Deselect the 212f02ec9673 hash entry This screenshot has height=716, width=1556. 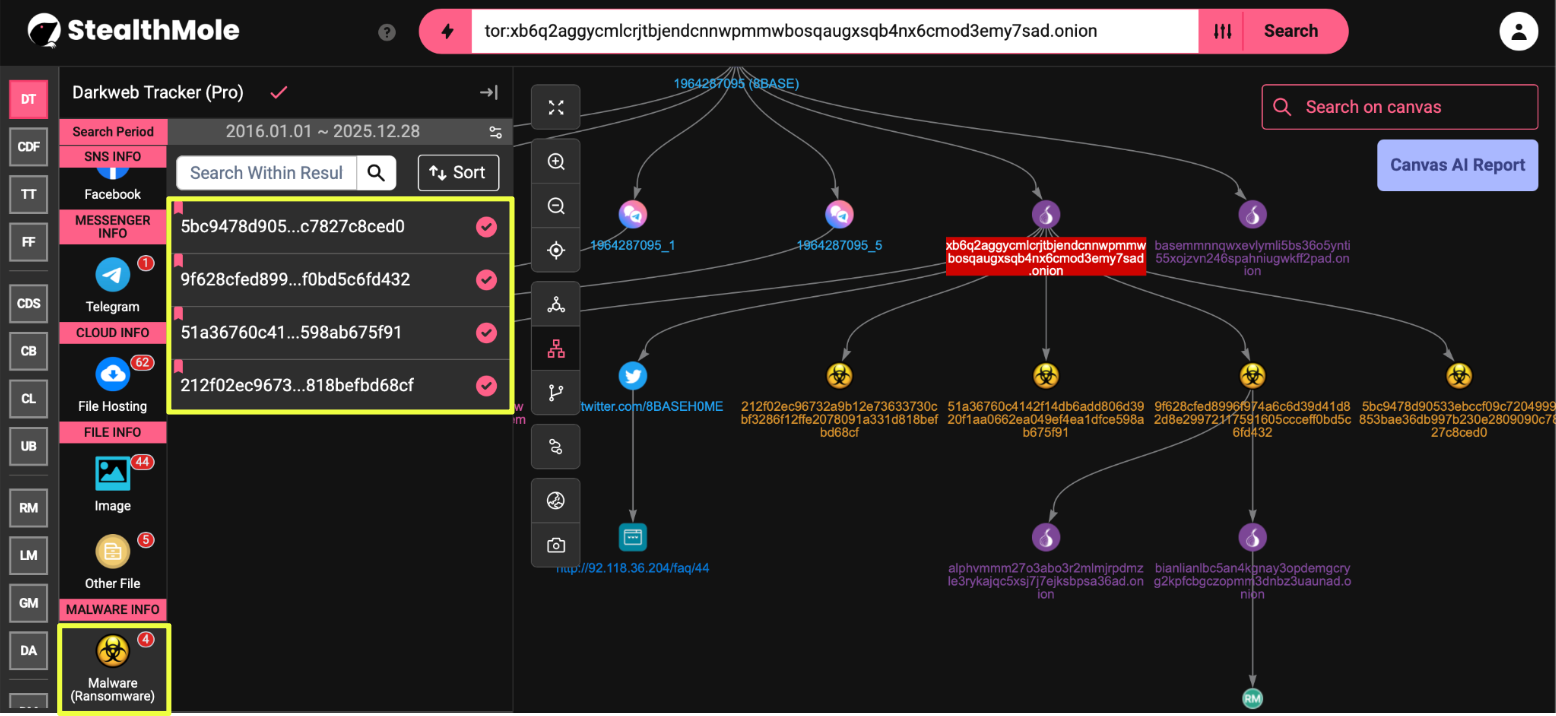(486, 385)
